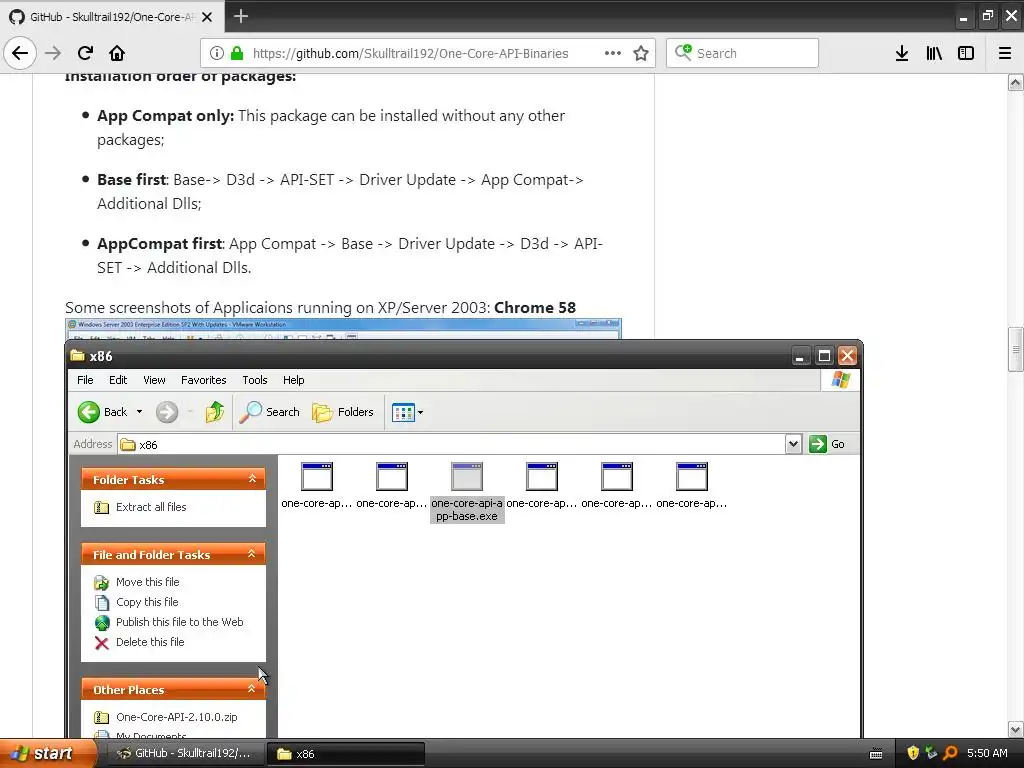1024x768 pixels.
Task: Open Firefox downloads panel
Action: tap(902, 53)
